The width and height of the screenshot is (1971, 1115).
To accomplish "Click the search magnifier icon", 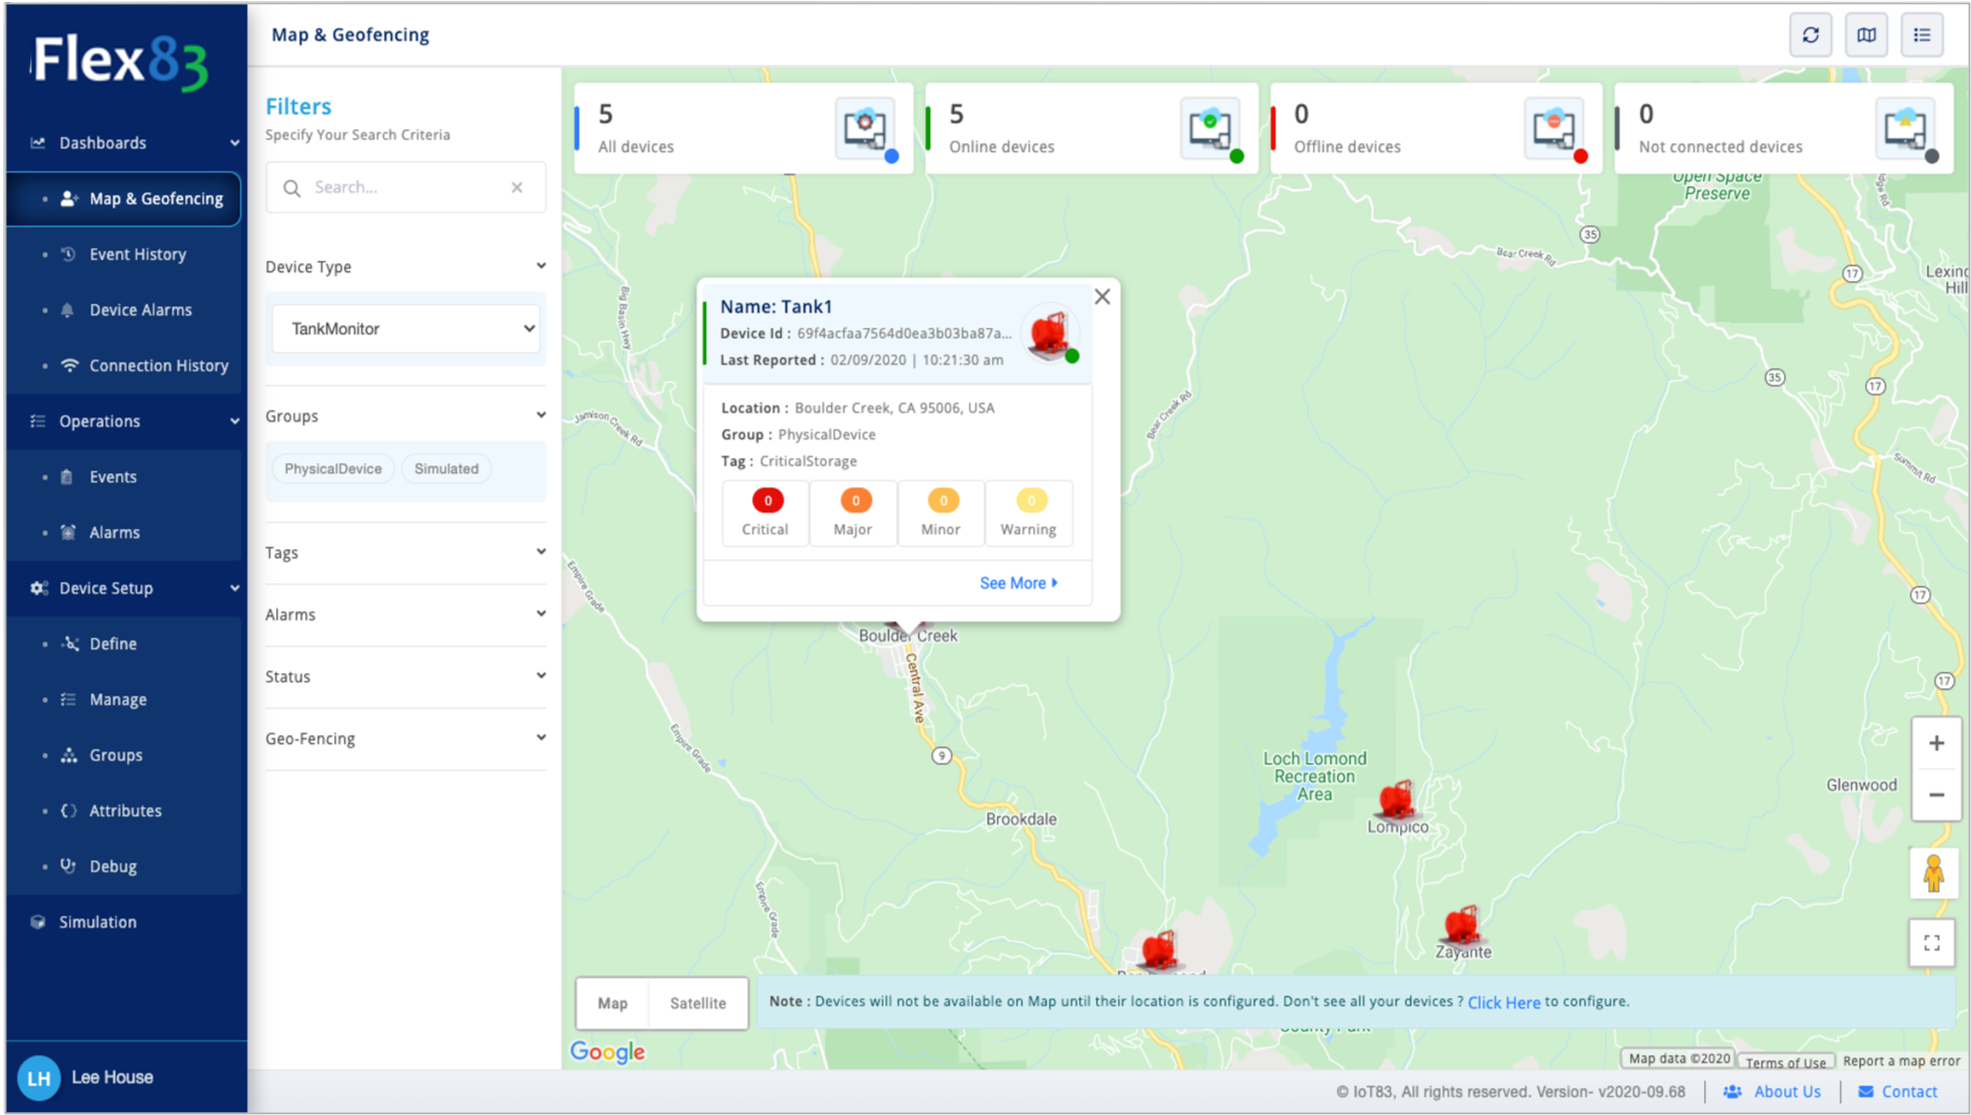I will click(x=292, y=188).
